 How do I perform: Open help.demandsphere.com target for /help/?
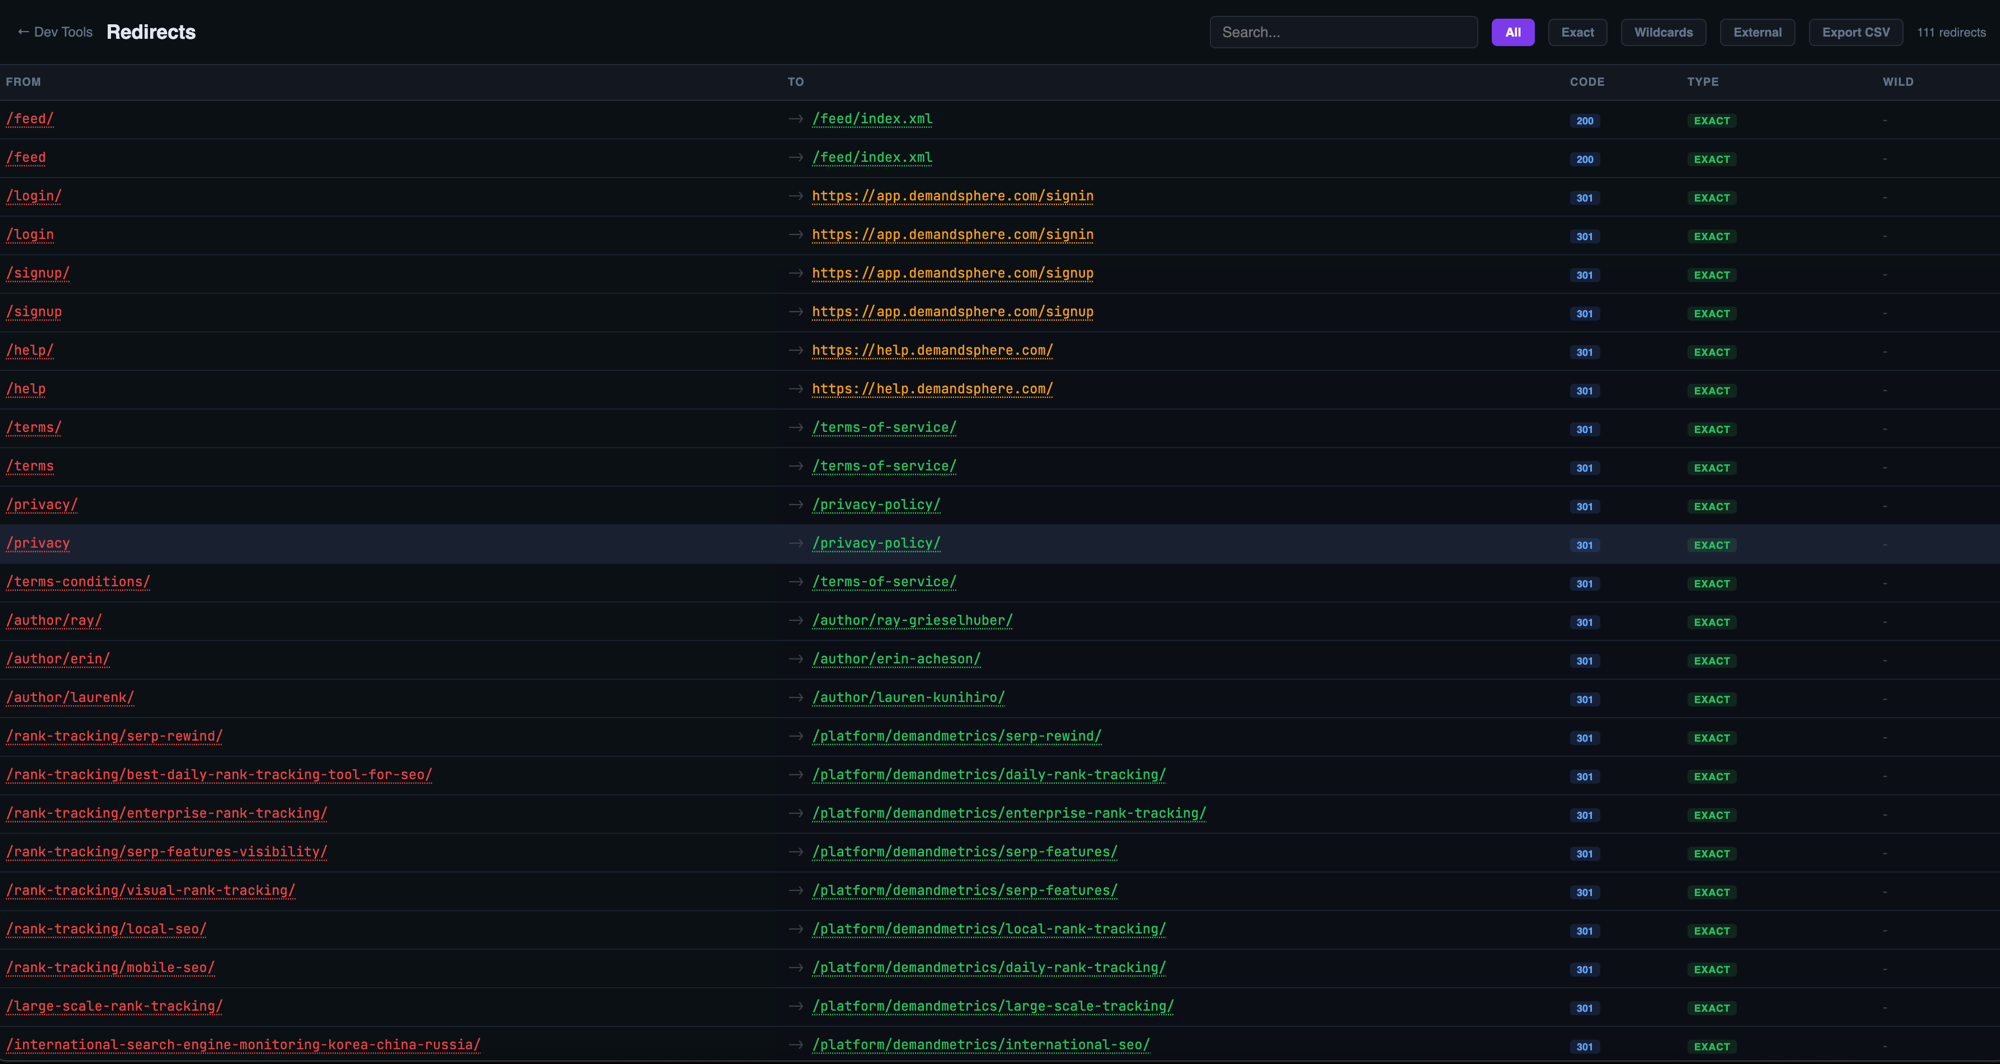tap(932, 350)
